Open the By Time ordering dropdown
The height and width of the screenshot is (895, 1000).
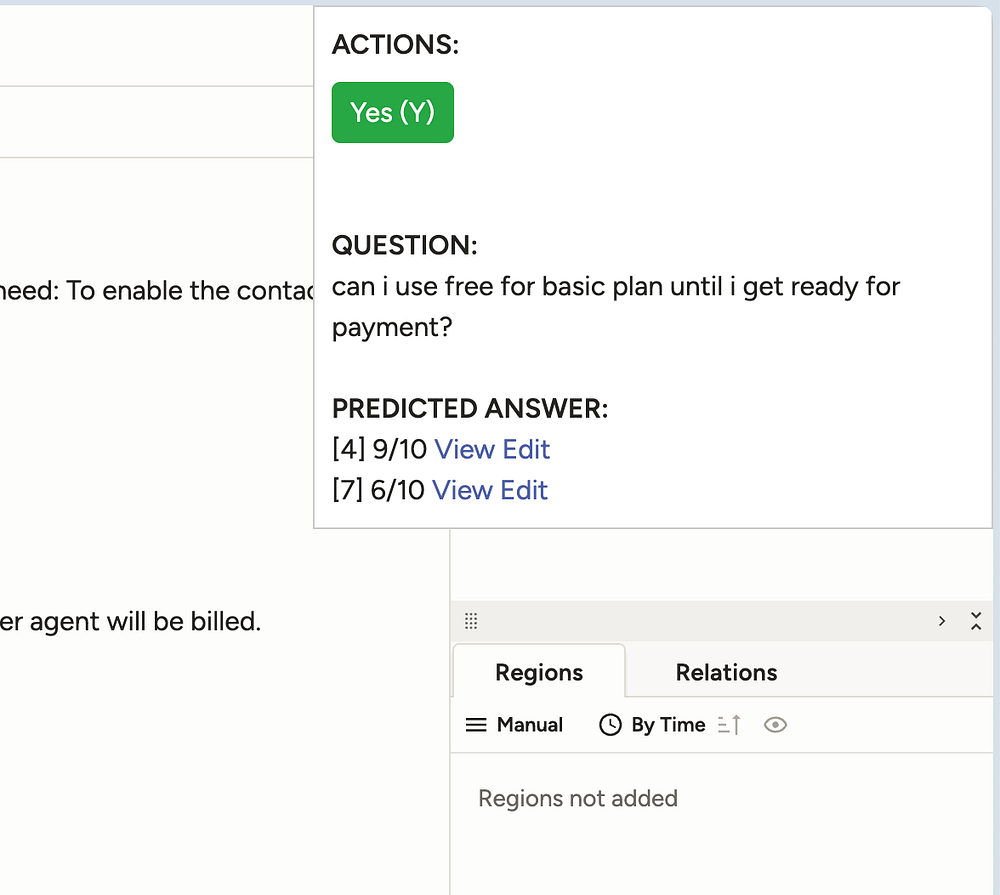pos(653,725)
